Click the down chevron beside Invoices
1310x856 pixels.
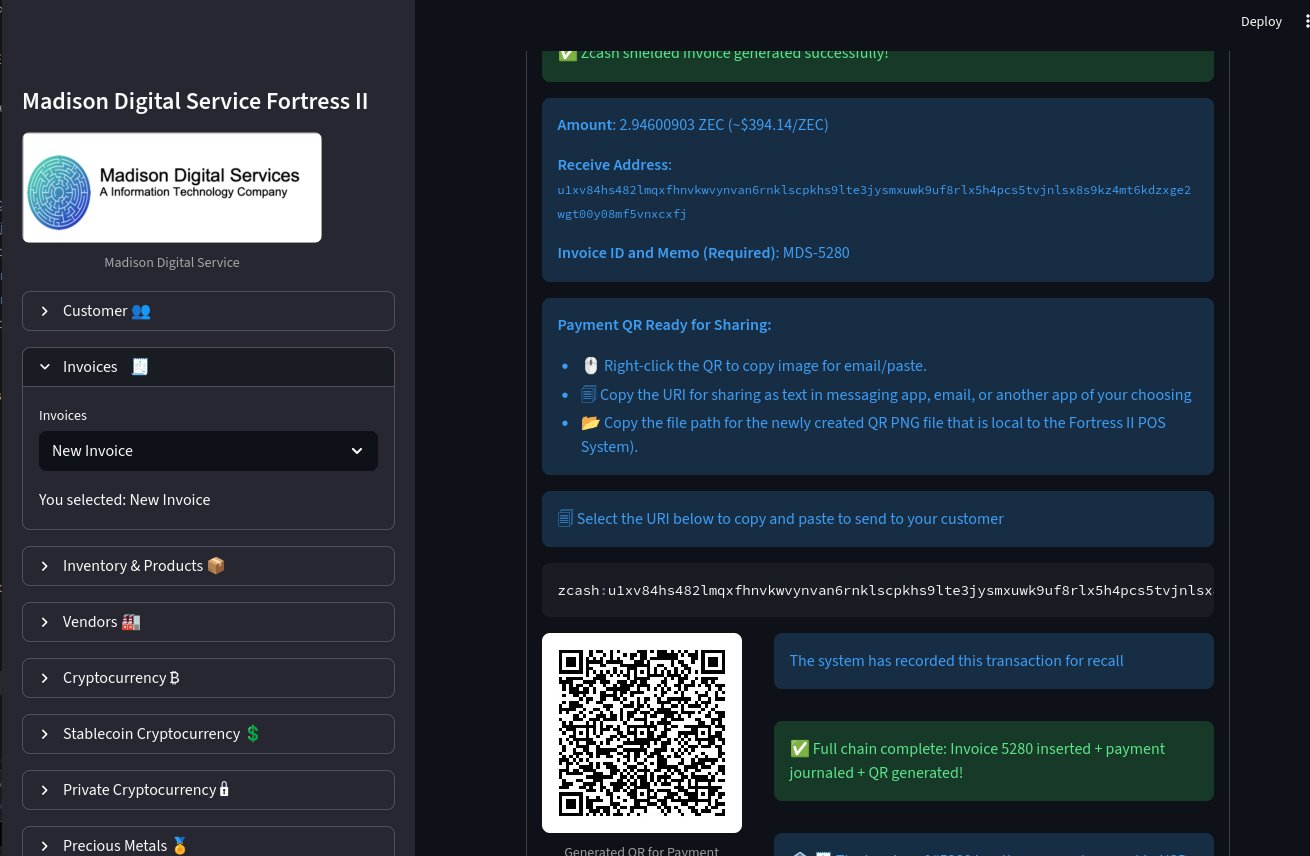(x=45, y=367)
